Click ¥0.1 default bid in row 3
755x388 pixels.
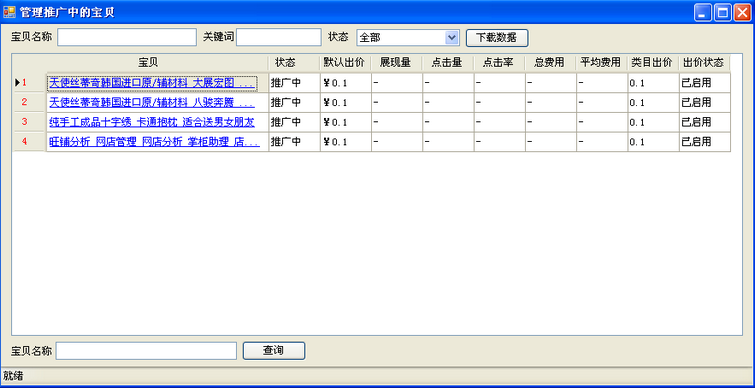[x=346, y=122]
